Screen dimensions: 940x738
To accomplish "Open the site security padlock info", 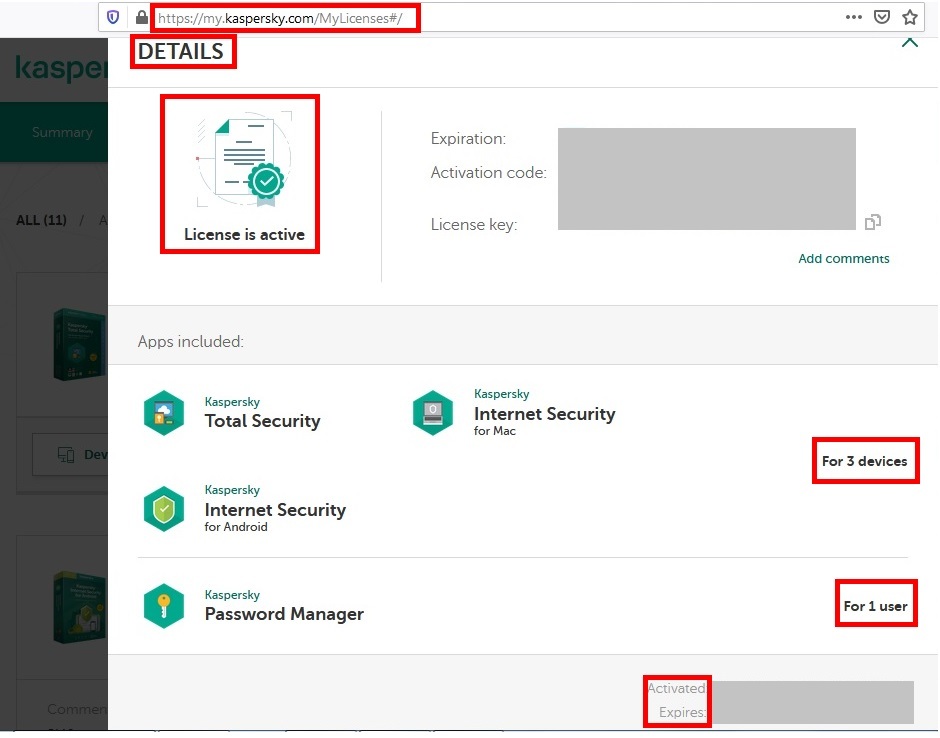I will pyautogui.click(x=141, y=17).
